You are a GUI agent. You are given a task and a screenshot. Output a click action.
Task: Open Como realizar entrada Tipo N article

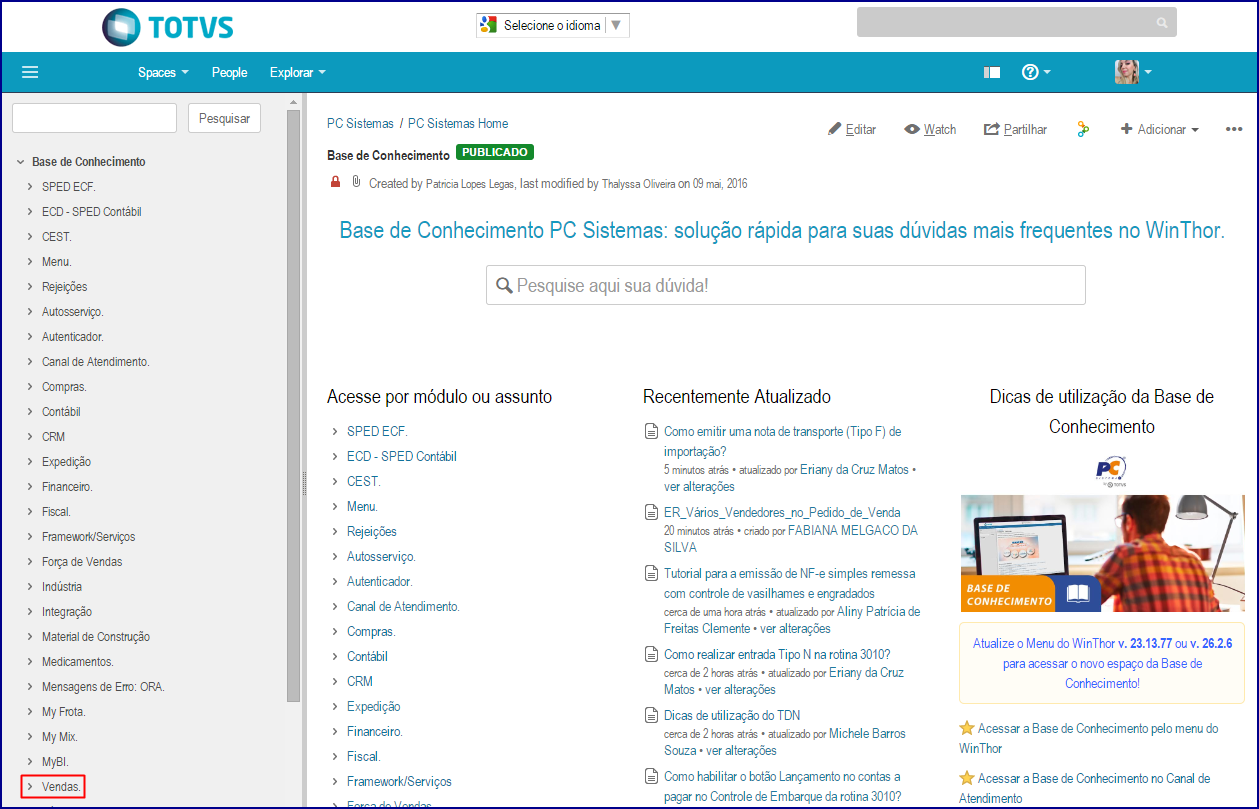pos(777,655)
